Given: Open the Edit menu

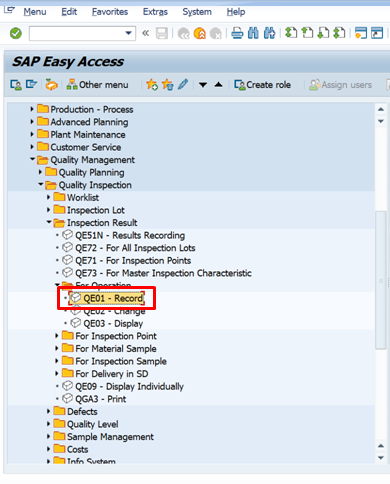Looking at the screenshot, I should pyautogui.click(x=69, y=12).
